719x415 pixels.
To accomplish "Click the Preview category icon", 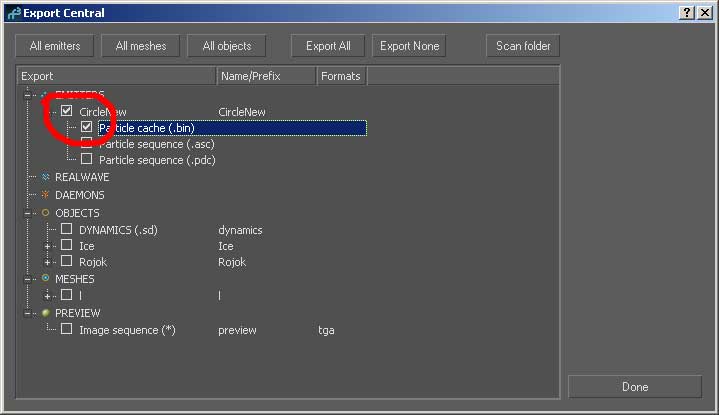I will [45, 313].
